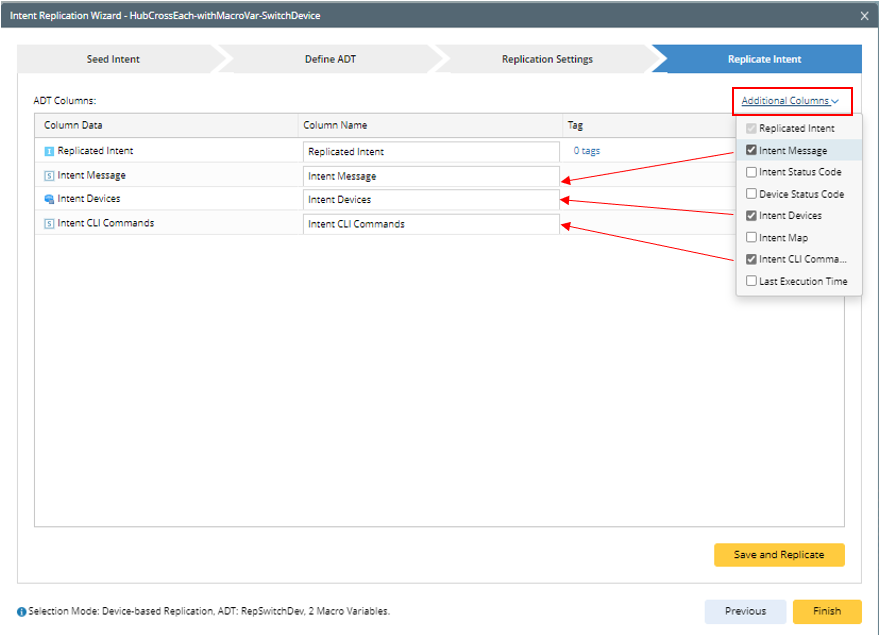Click the Intent Message column type icon
The width and height of the screenshot is (879, 635).
pyautogui.click(x=49, y=175)
